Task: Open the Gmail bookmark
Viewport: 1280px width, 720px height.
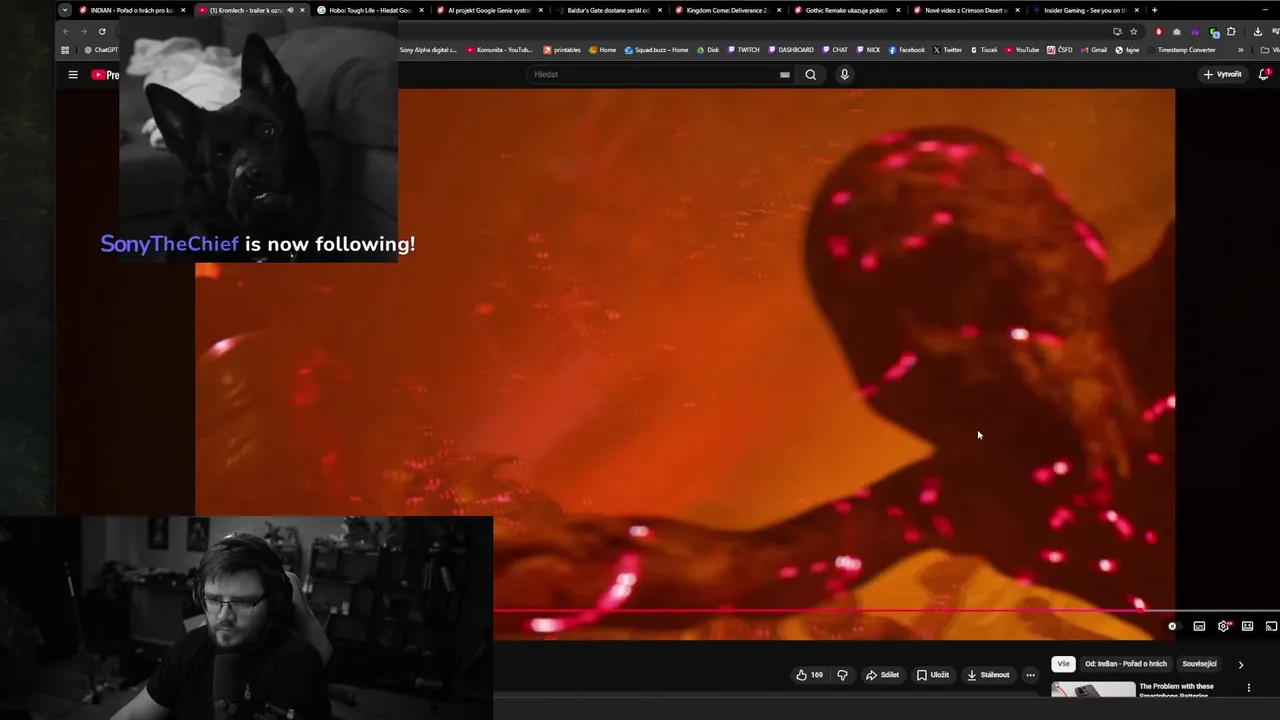Action: [x=1094, y=50]
